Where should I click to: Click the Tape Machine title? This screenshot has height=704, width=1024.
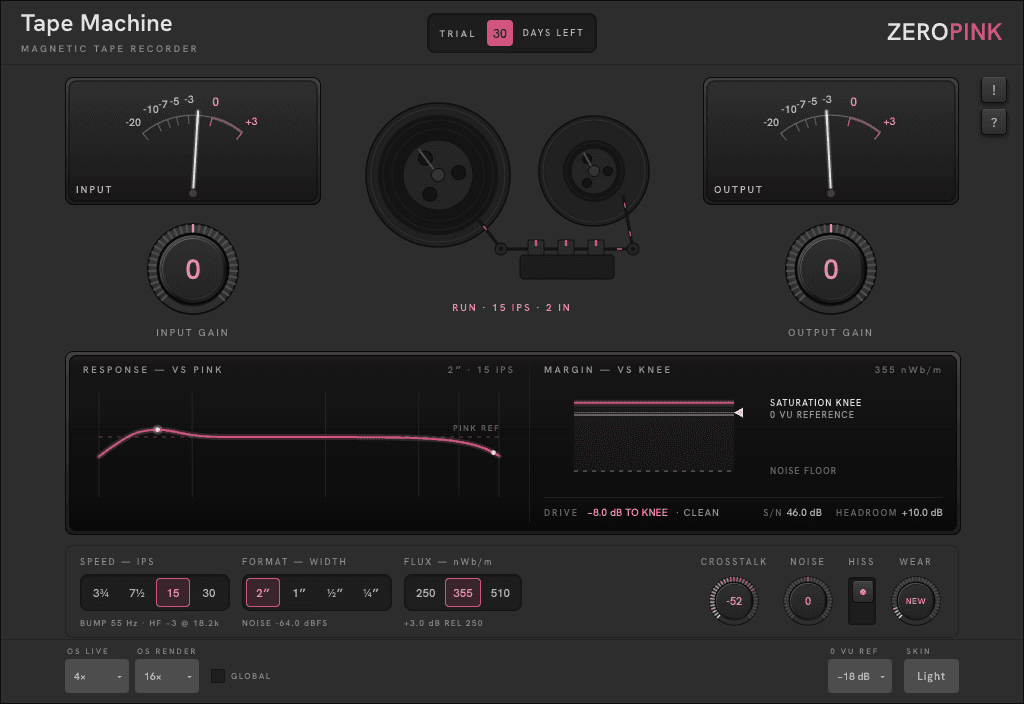tap(97, 24)
